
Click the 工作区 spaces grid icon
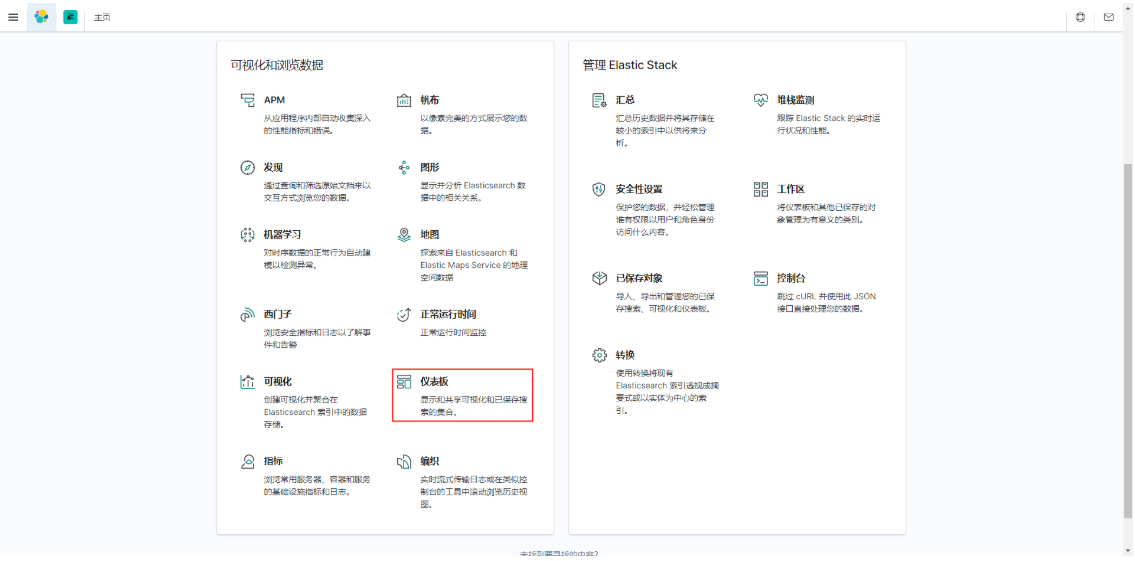coord(760,190)
